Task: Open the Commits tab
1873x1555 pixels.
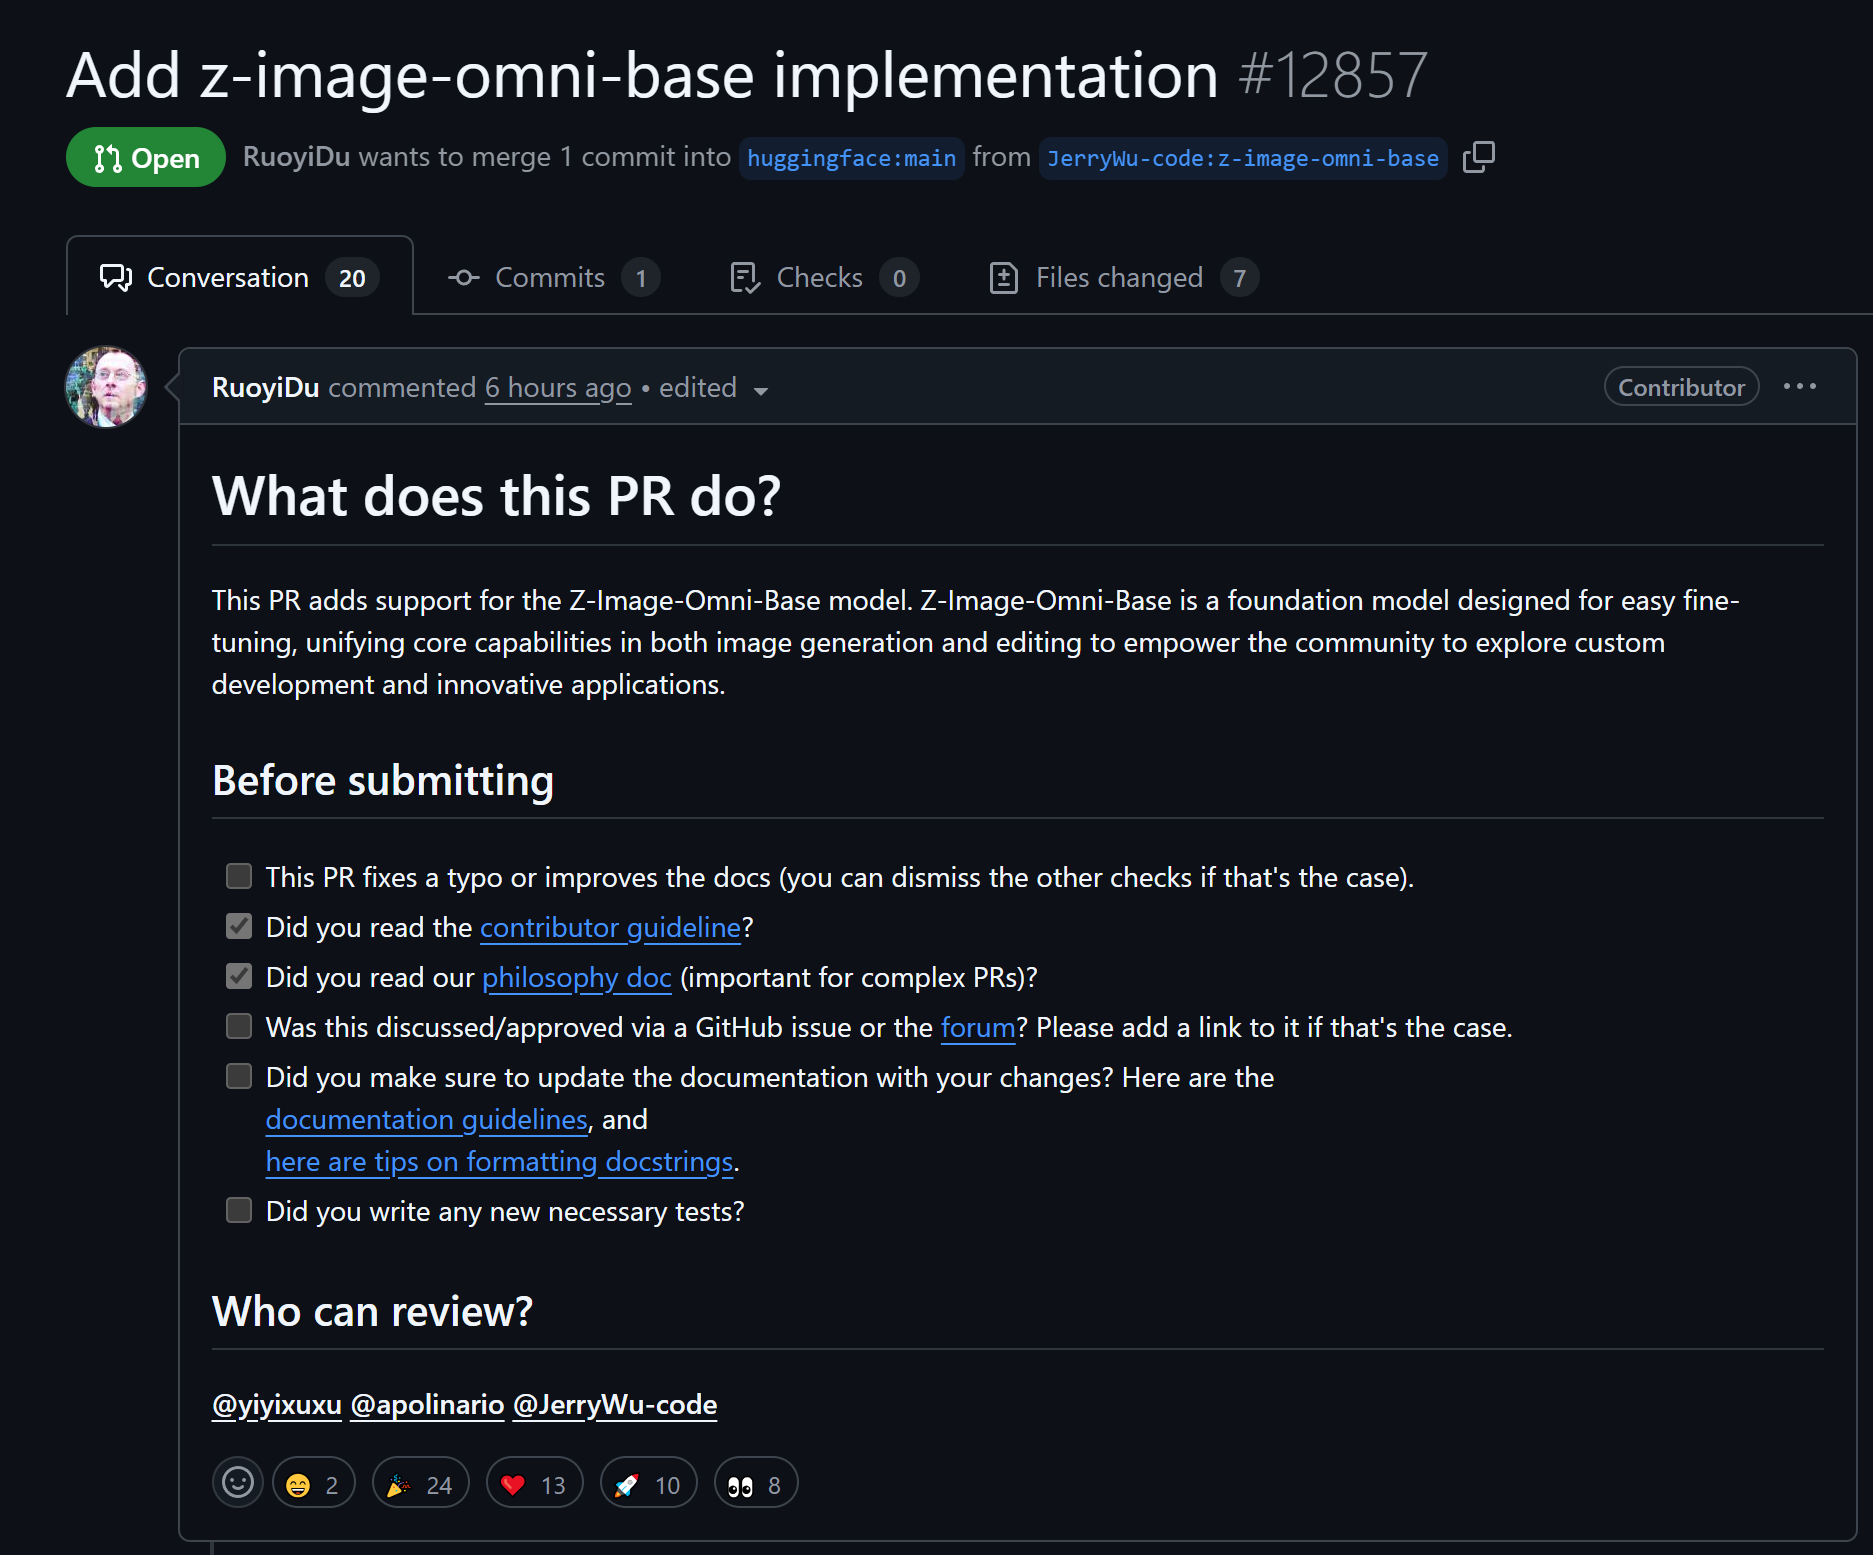Action: click(554, 277)
